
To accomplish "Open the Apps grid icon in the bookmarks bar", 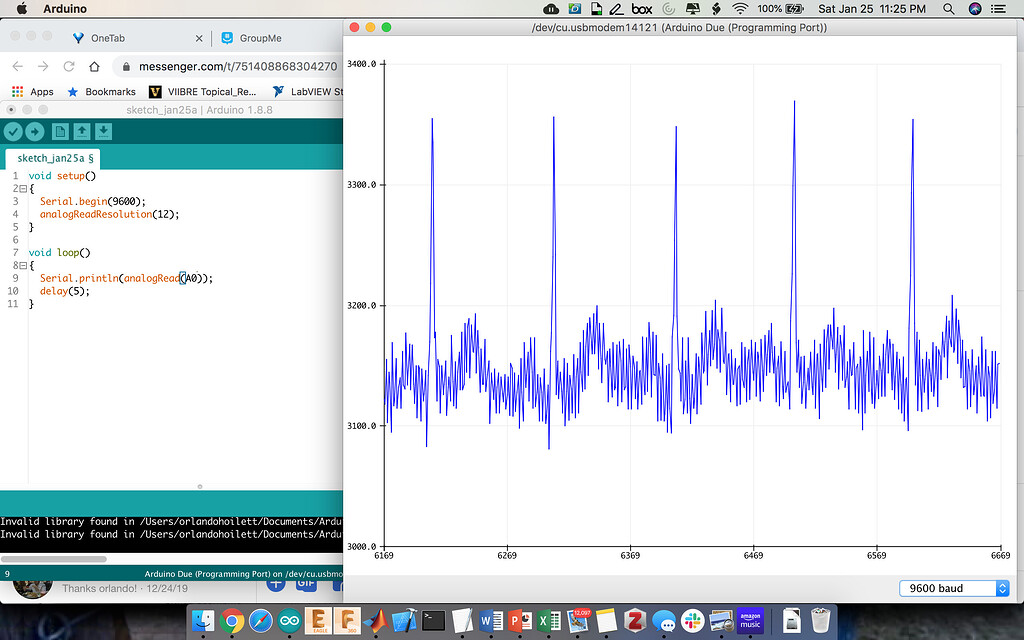I will (x=18, y=91).
